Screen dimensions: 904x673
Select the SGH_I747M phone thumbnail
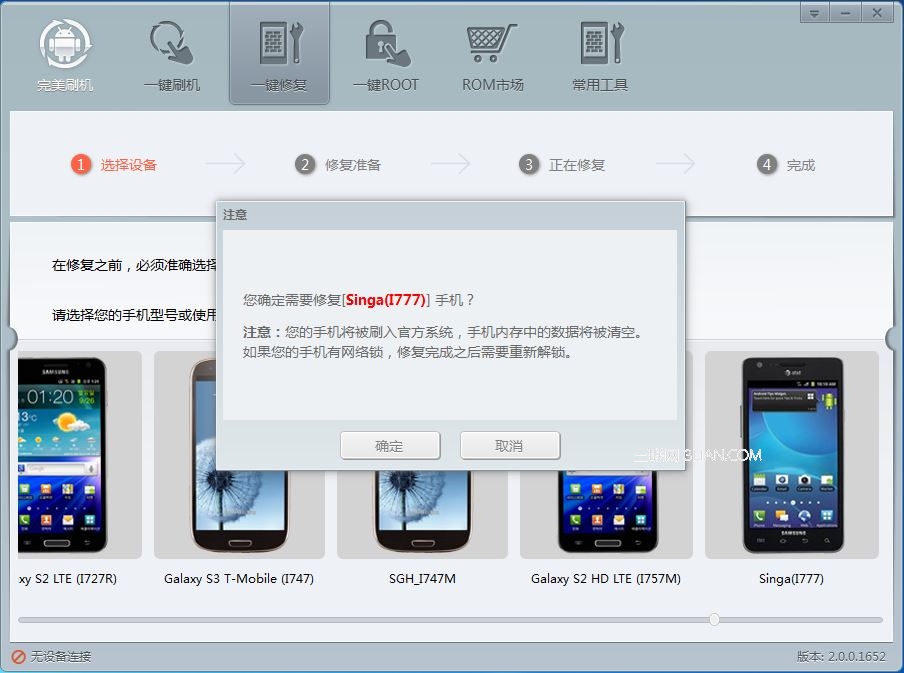click(423, 513)
